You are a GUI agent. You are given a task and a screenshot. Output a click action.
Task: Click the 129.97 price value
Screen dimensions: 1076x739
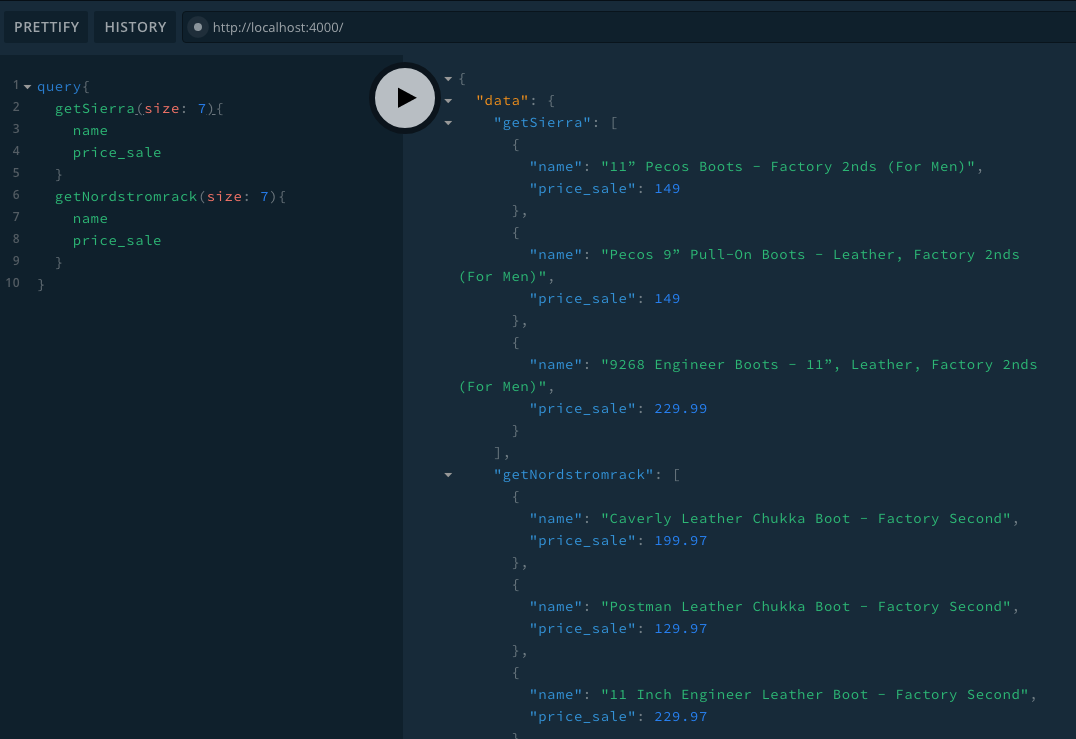(681, 629)
